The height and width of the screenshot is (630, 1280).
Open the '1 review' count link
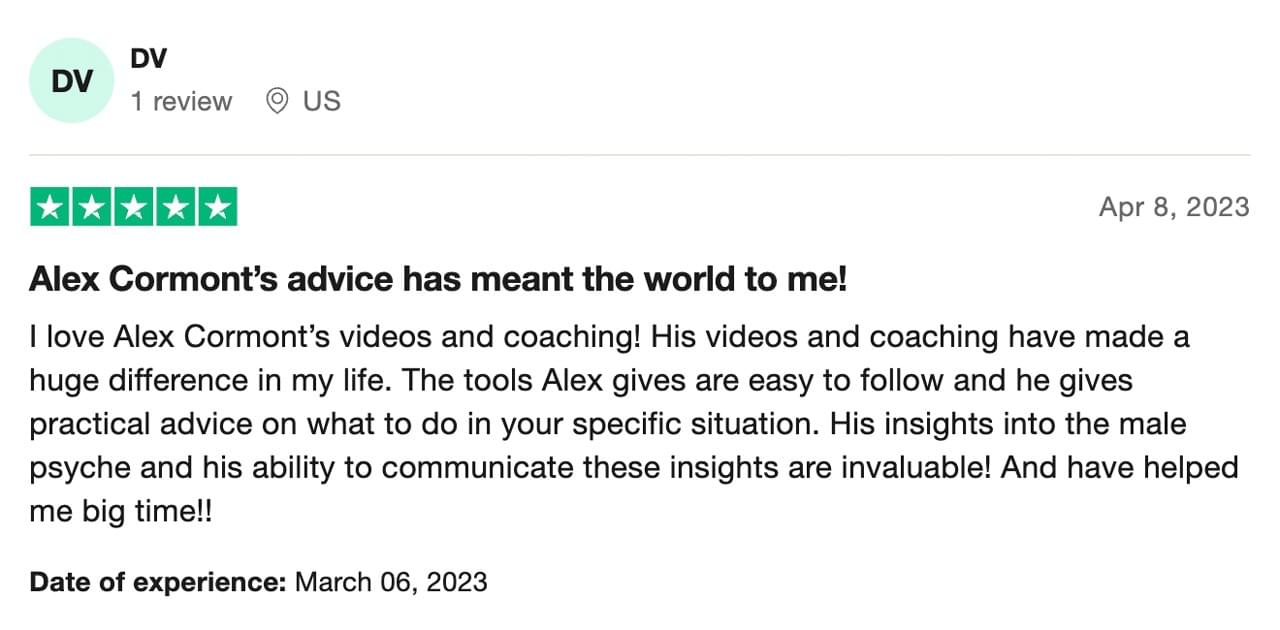[182, 101]
